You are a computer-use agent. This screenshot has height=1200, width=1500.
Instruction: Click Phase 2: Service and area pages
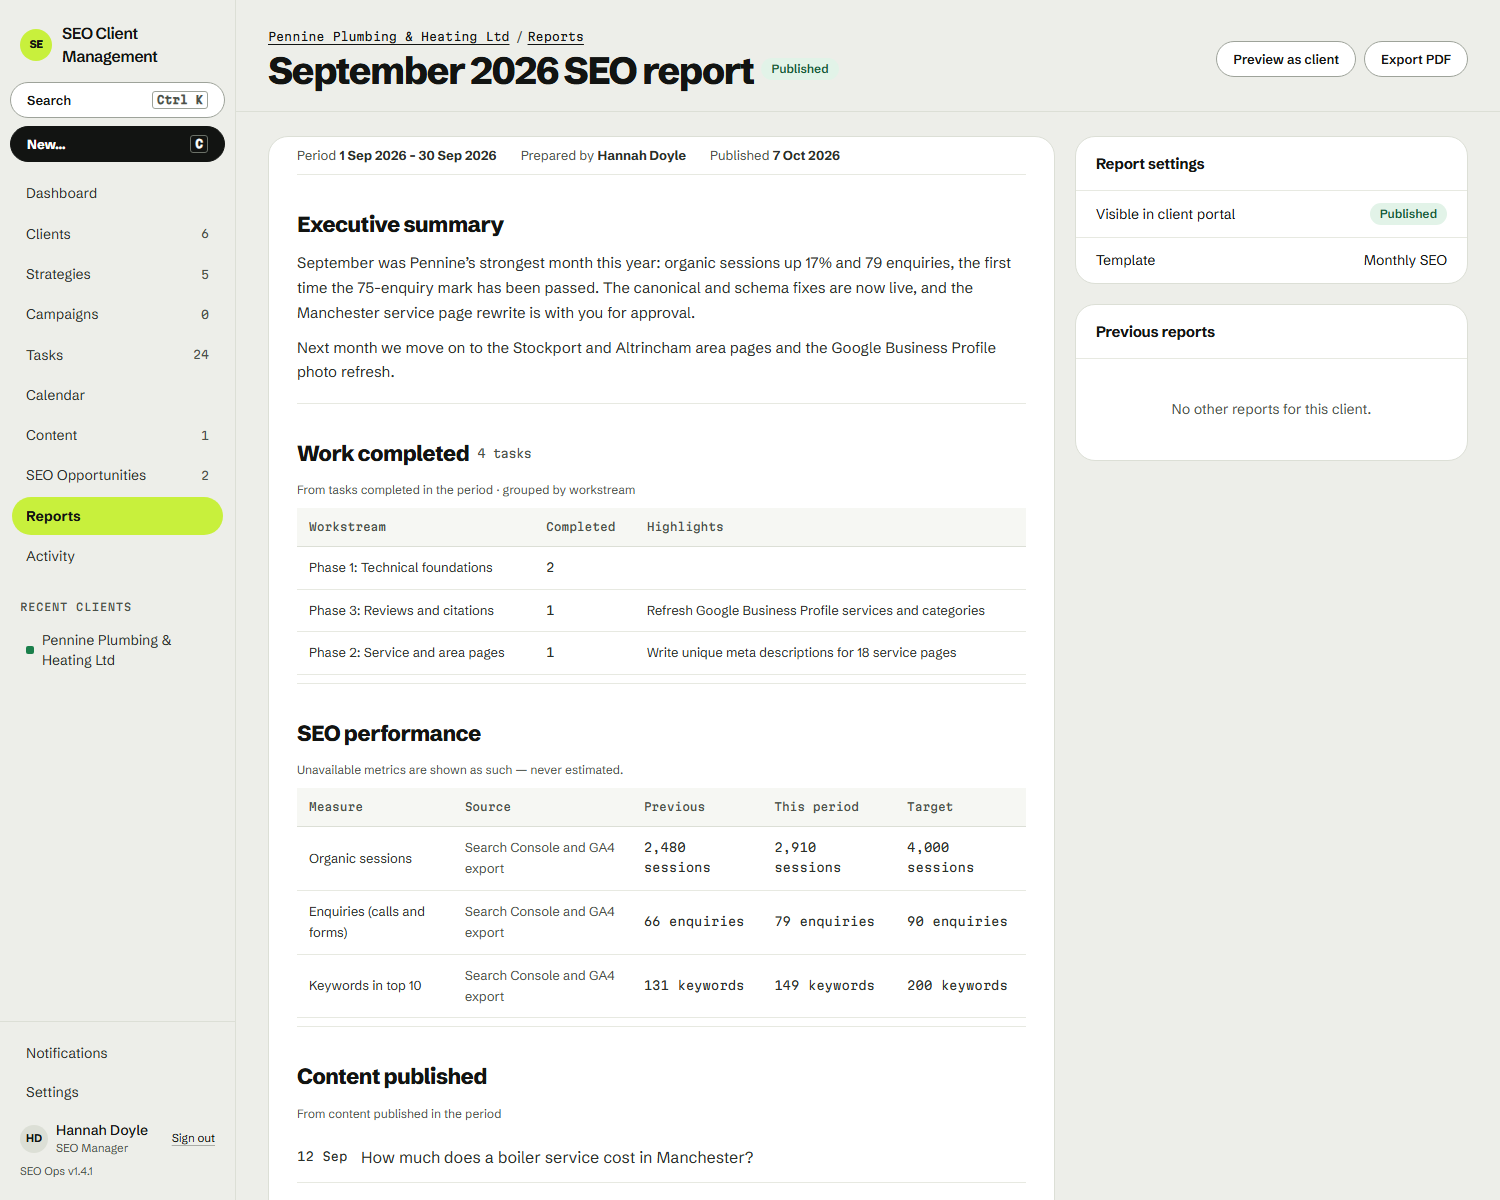(407, 653)
